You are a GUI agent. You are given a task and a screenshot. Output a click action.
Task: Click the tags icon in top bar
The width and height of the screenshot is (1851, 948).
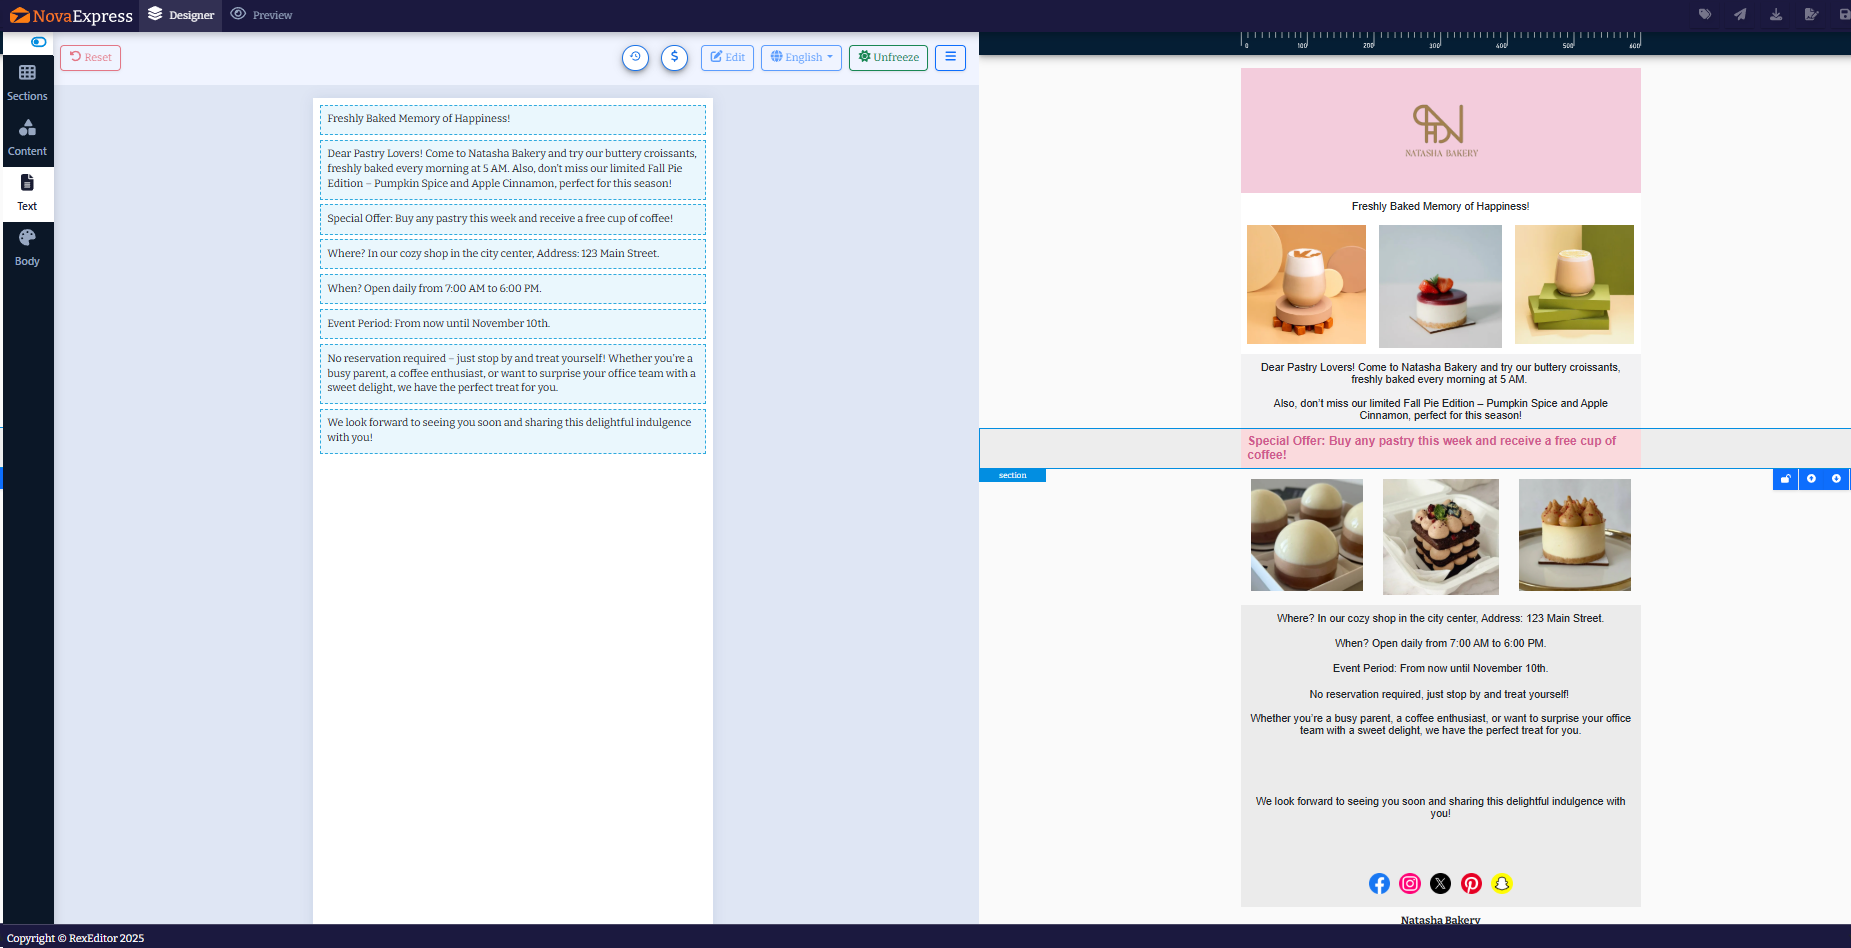click(1705, 15)
